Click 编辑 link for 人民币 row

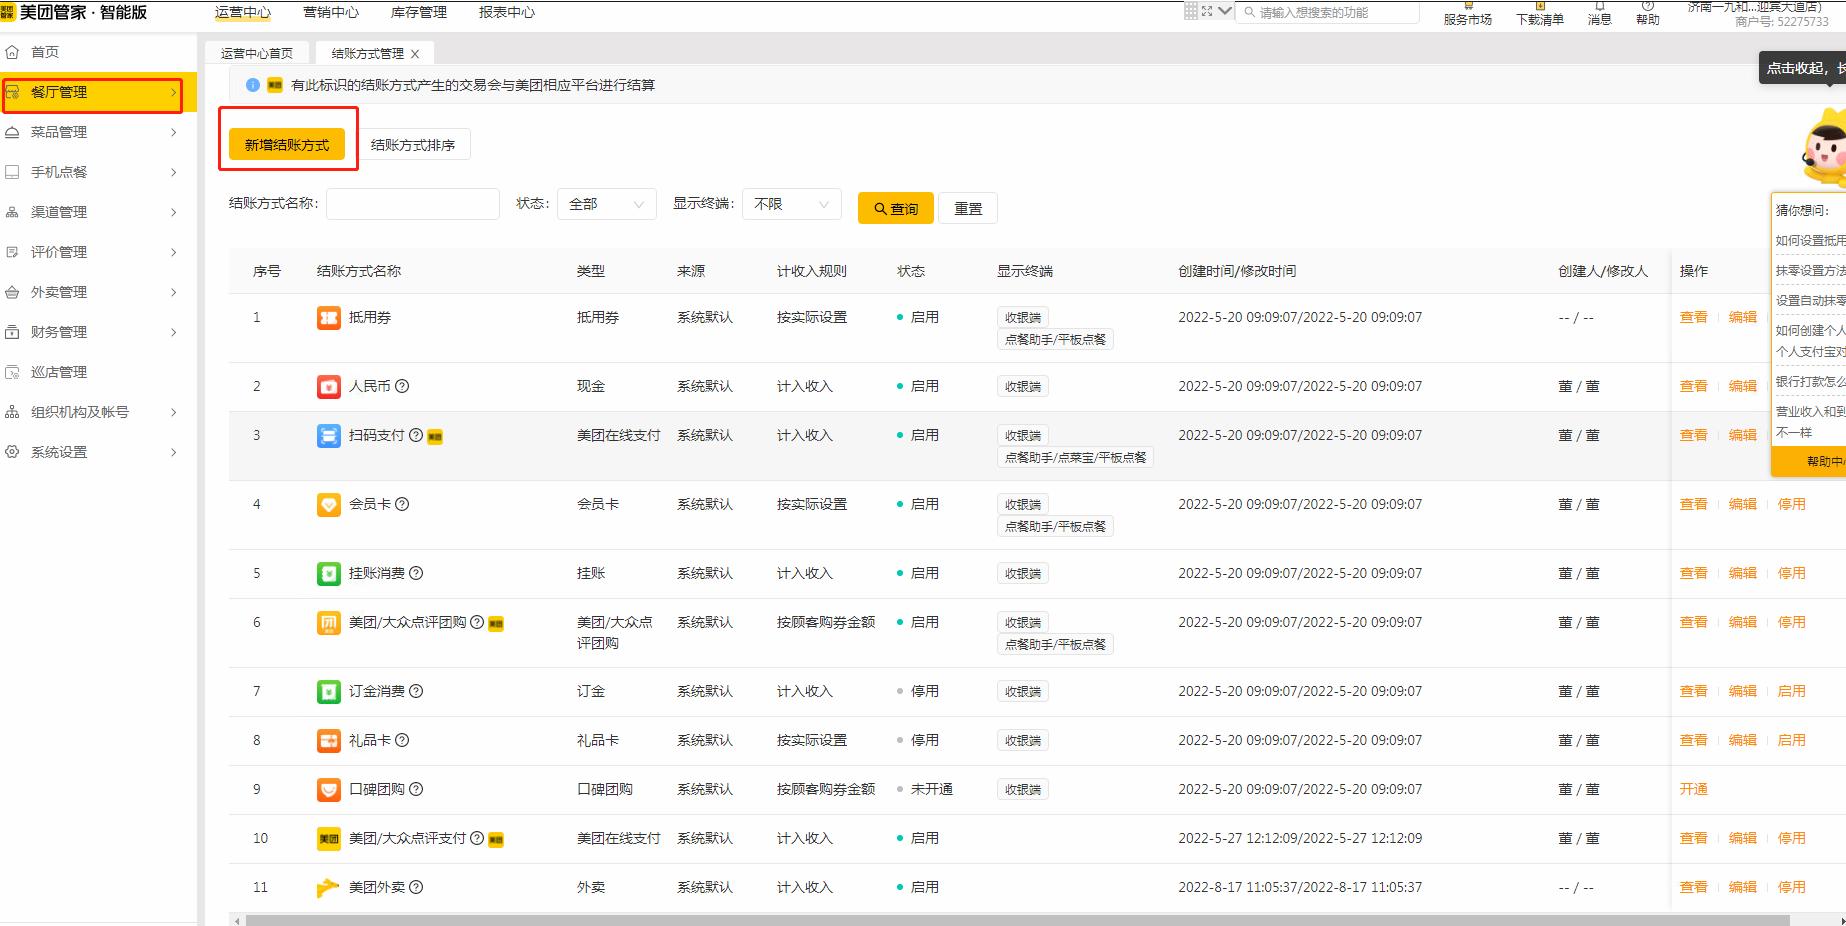[1742, 386]
